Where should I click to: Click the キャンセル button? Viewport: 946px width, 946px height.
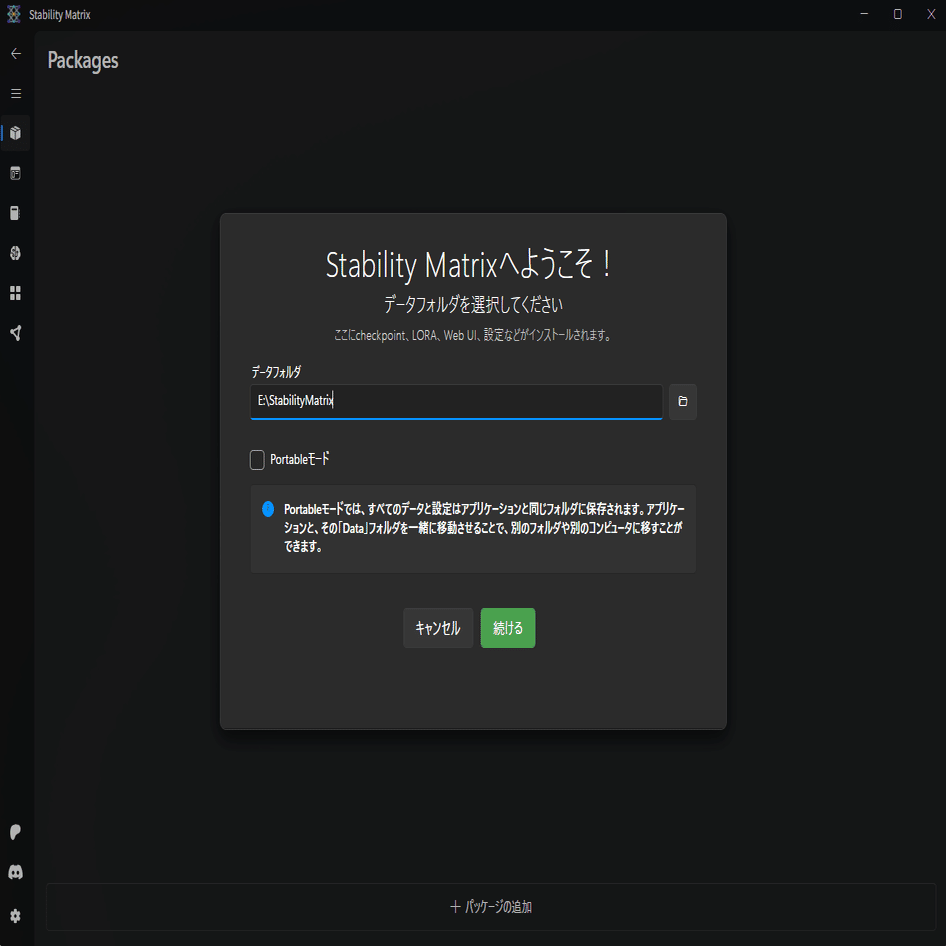click(x=438, y=628)
